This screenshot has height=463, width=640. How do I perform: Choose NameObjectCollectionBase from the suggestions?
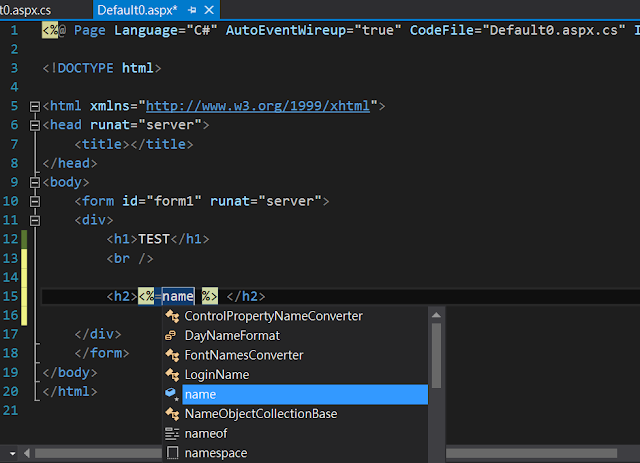(295, 414)
